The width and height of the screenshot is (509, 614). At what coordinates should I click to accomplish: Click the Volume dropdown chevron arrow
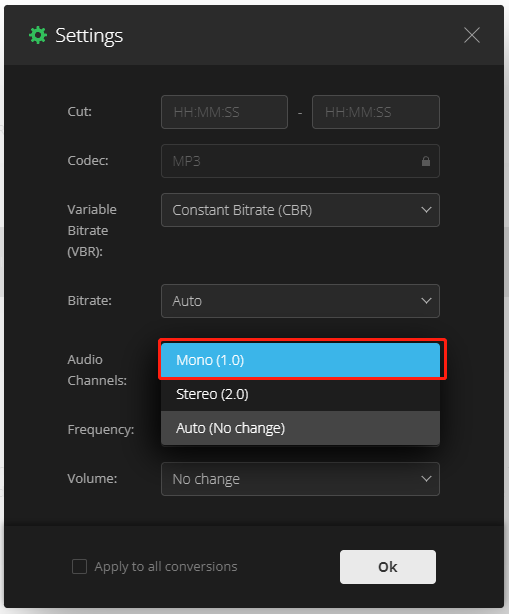426,479
